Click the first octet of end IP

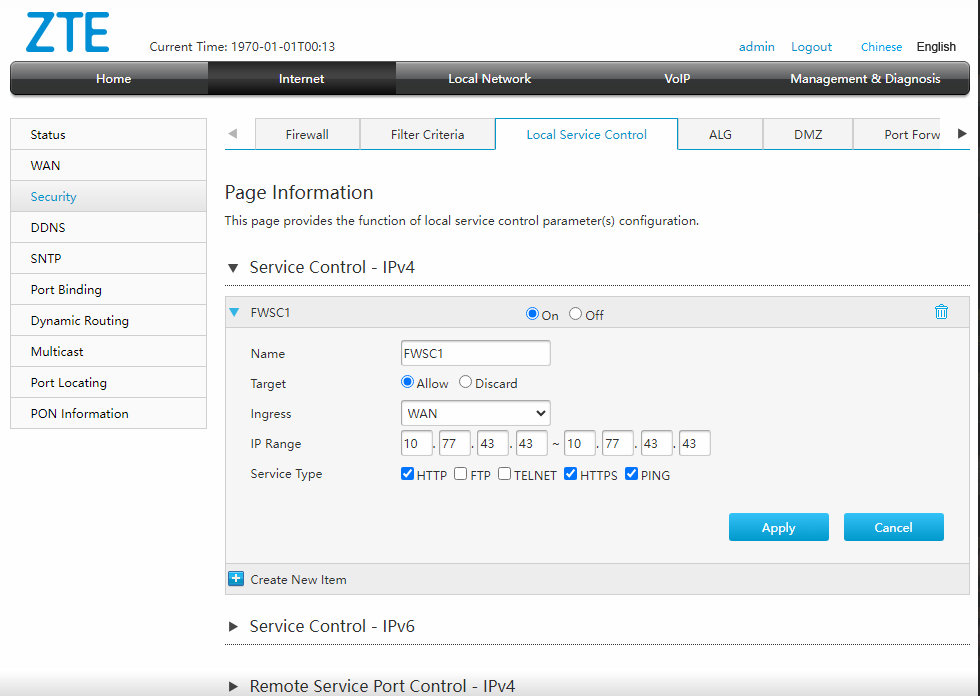pyautogui.click(x=579, y=443)
